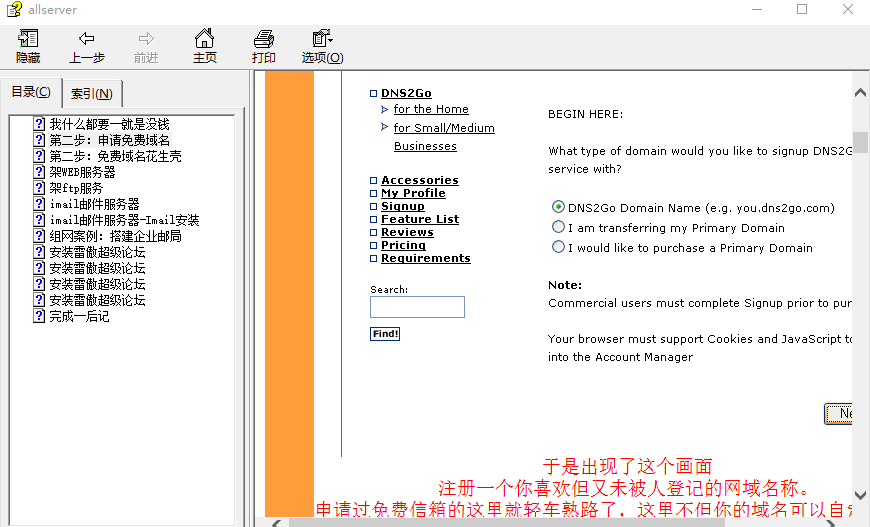Viewport: 870px width, 527px height.
Task: Switch to the Index (索引) tab
Action: point(92,94)
